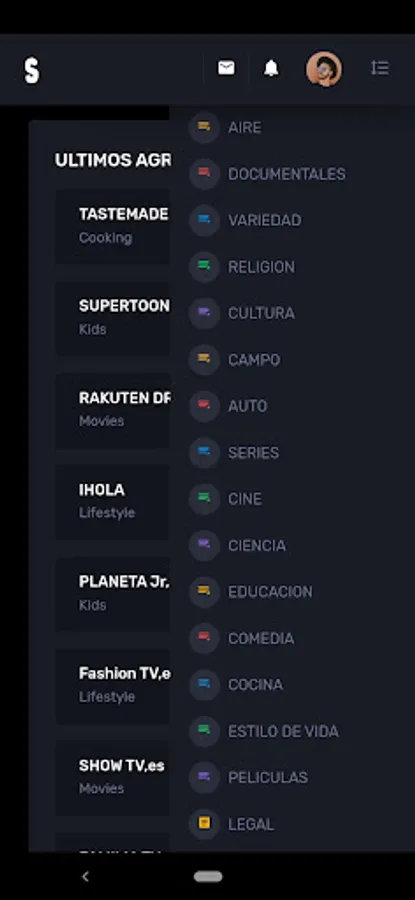Open the RELIGION category
The height and width of the screenshot is (900, 415).
(x=261, y=267)
